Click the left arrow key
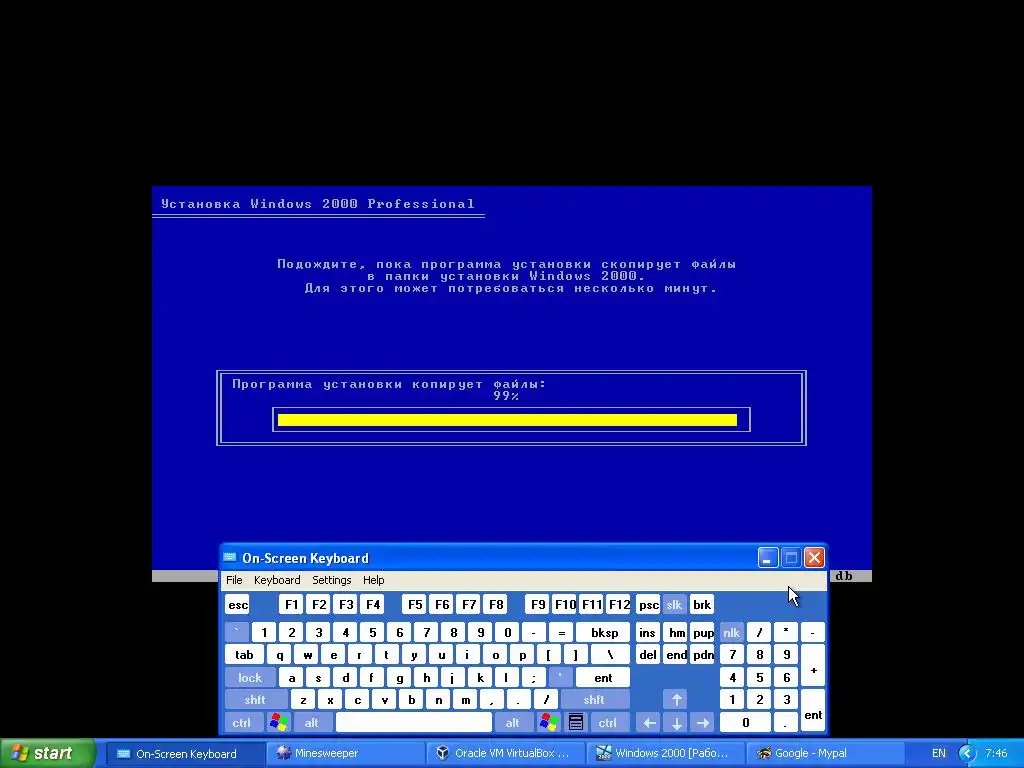The image size is (1024, 768). click(649, 722)
